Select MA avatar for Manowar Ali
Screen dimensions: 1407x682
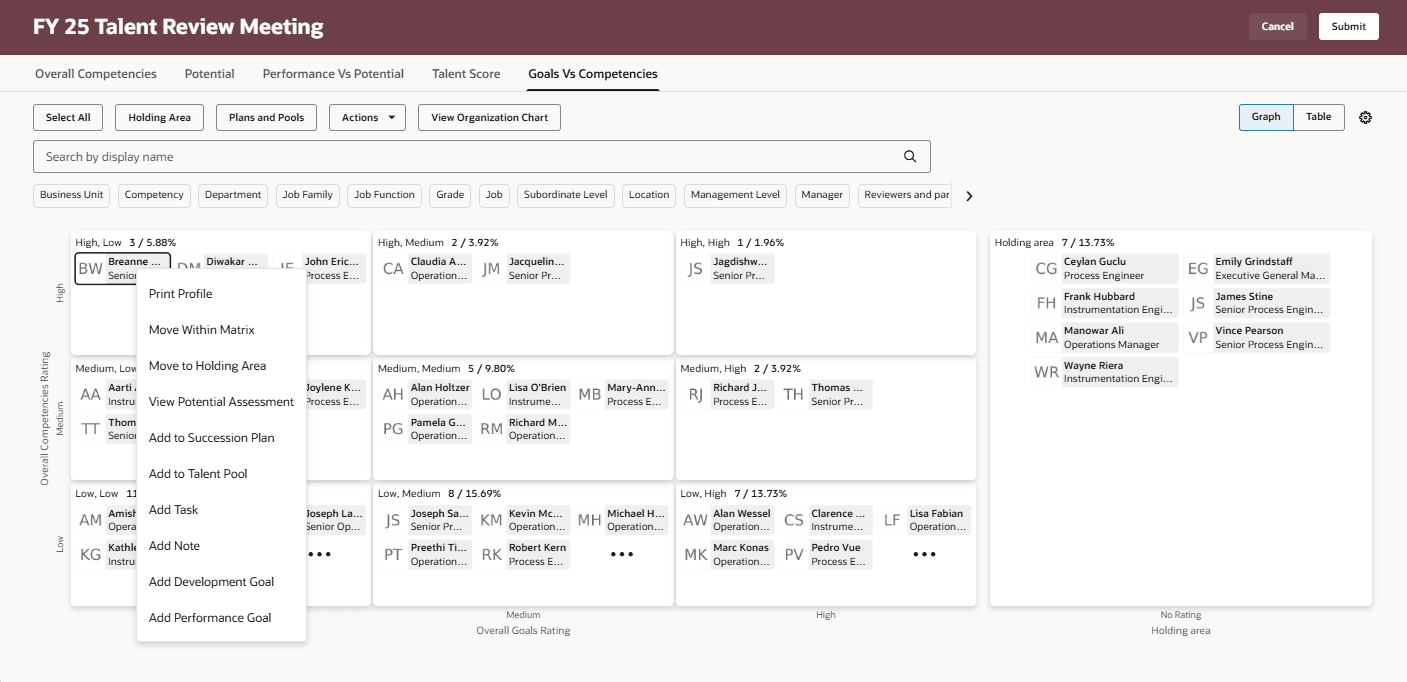click(1046, 337)
